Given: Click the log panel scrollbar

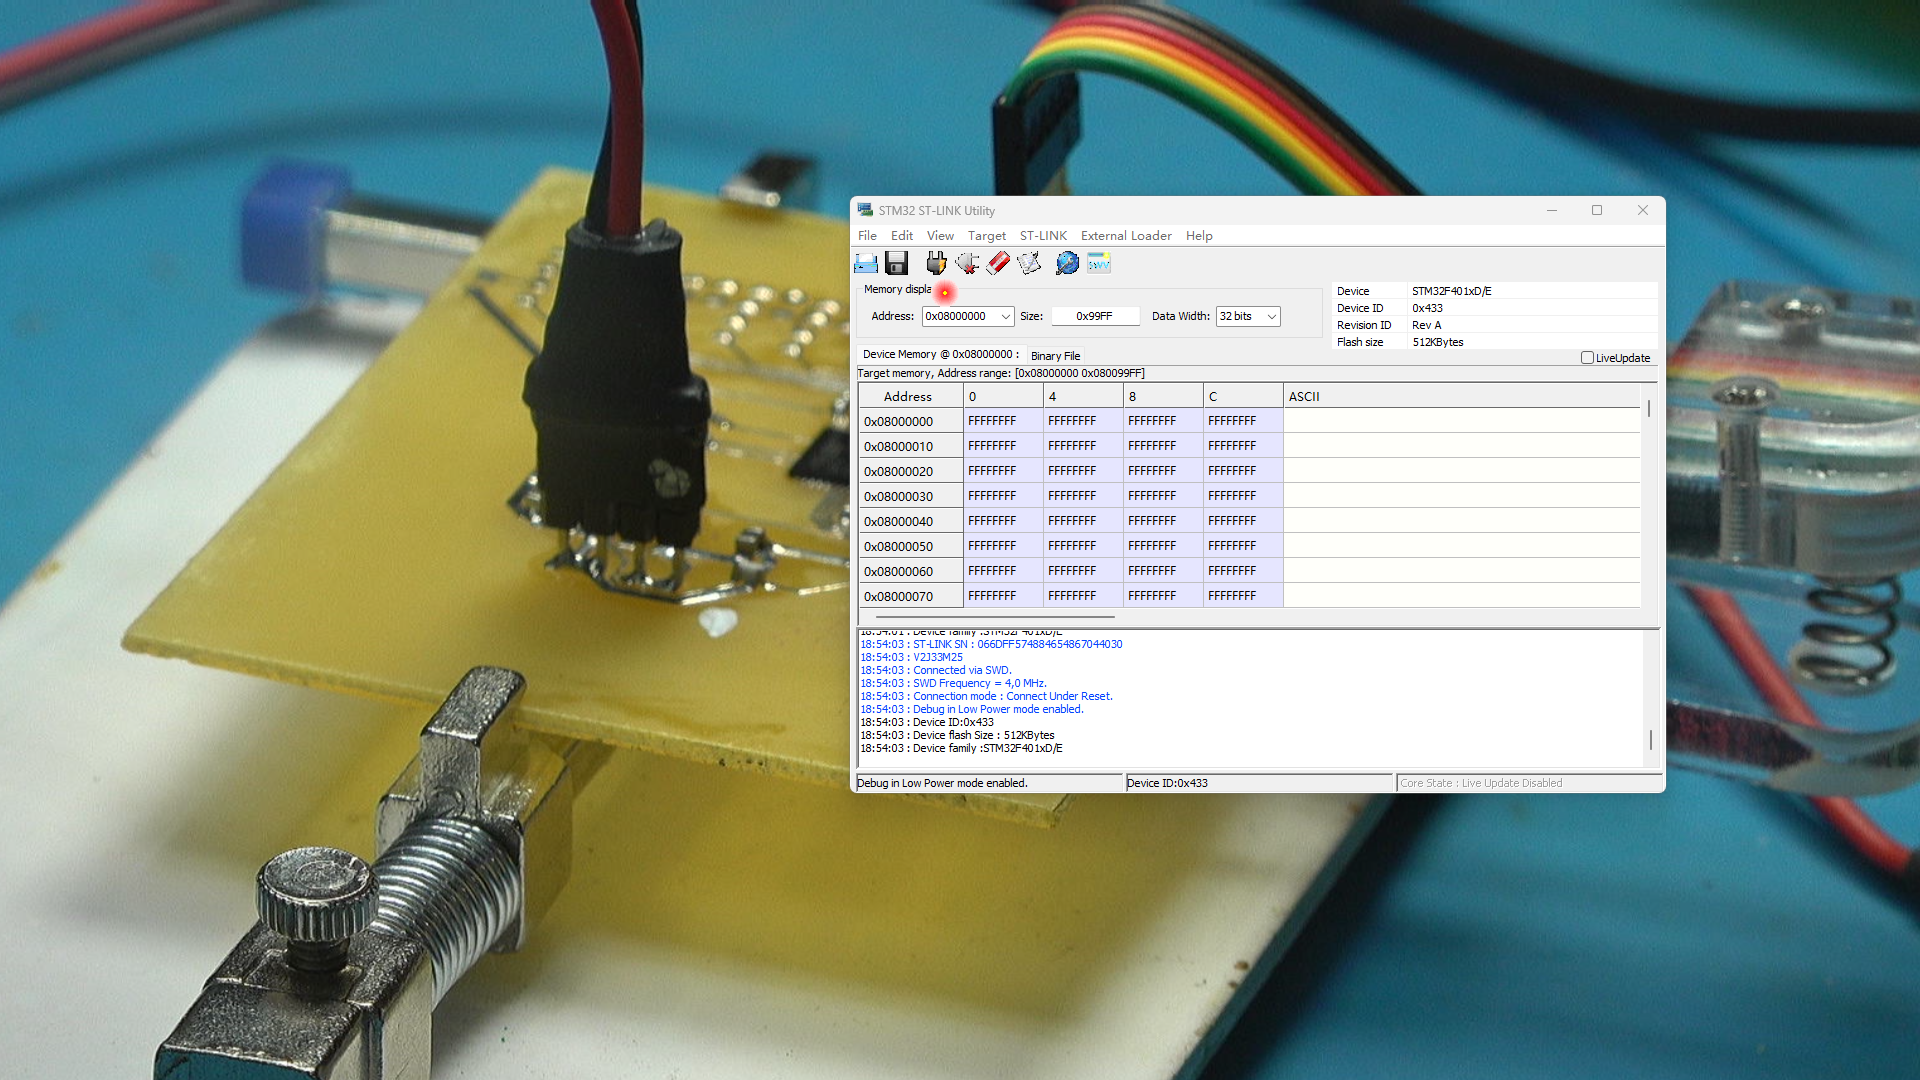Looking at the screenshot, I should point(1650,740).
